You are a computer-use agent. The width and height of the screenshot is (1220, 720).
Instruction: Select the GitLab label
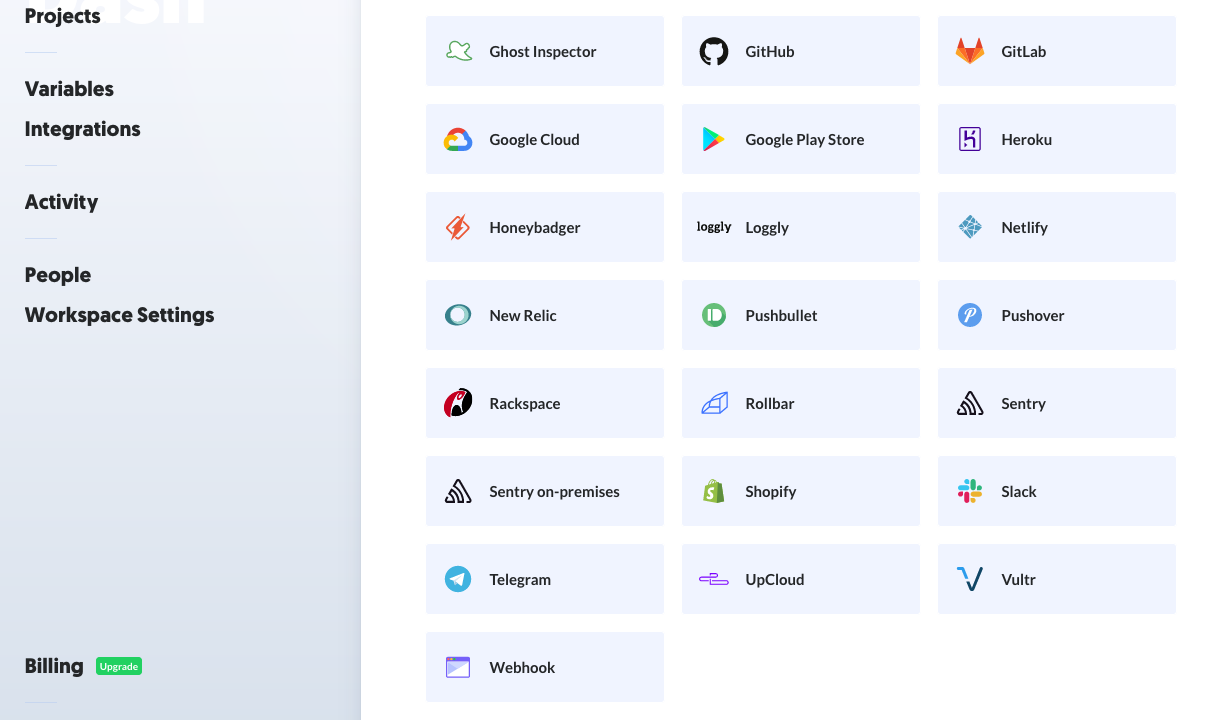(1024, 52)
